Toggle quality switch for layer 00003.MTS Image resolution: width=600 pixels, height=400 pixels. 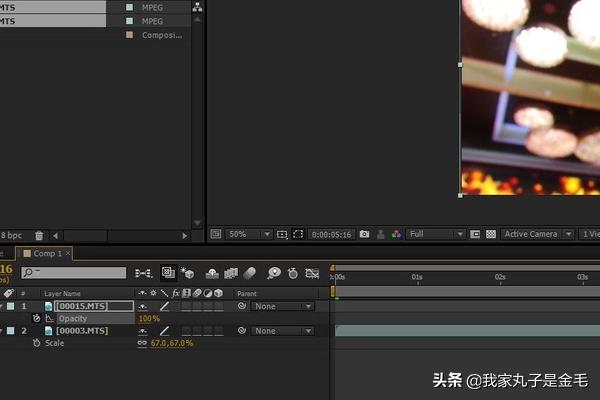click(x=164, y=331)
